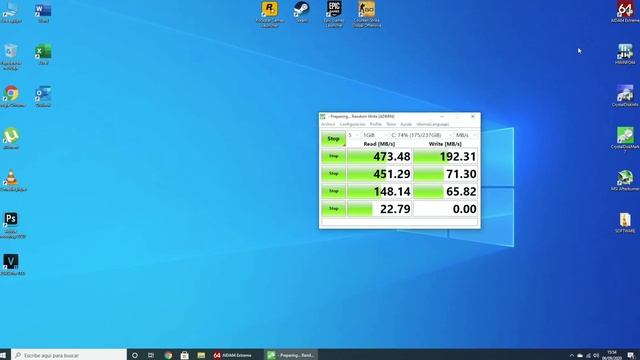Click the 148.14 read result

click(379, 191)
